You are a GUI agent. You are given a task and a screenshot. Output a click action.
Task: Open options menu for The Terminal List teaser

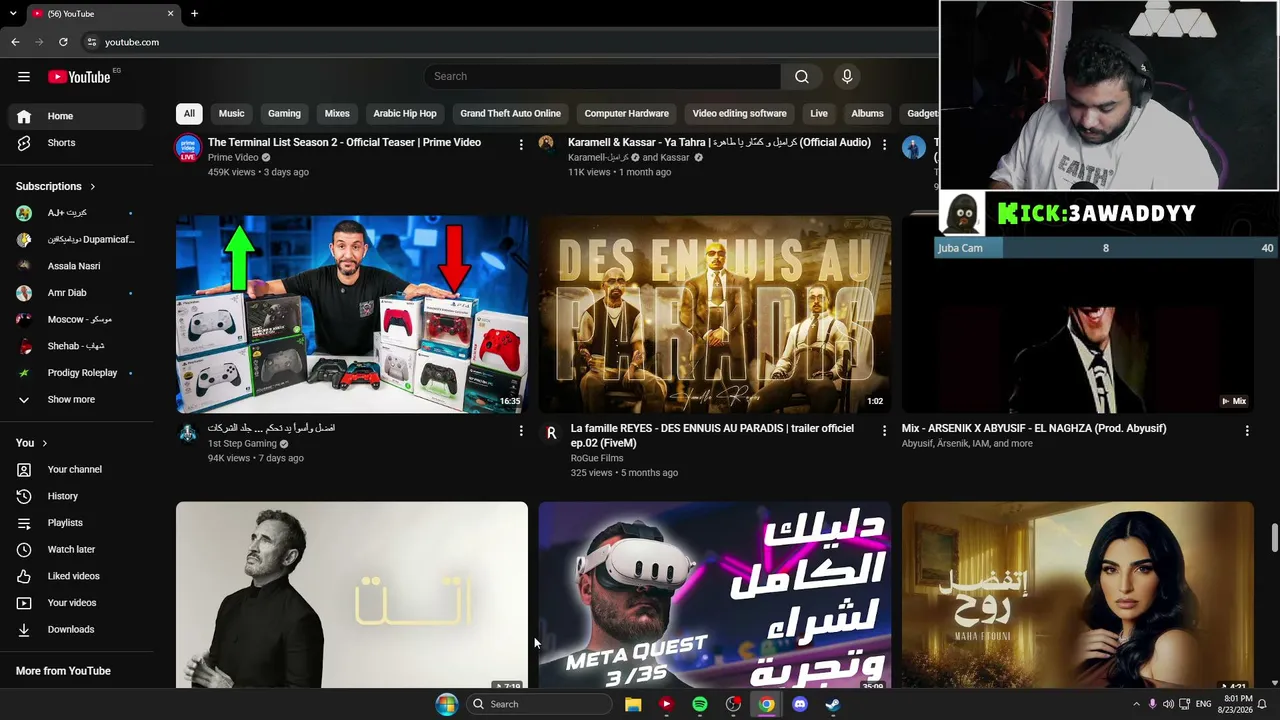(x=521, y=145)
